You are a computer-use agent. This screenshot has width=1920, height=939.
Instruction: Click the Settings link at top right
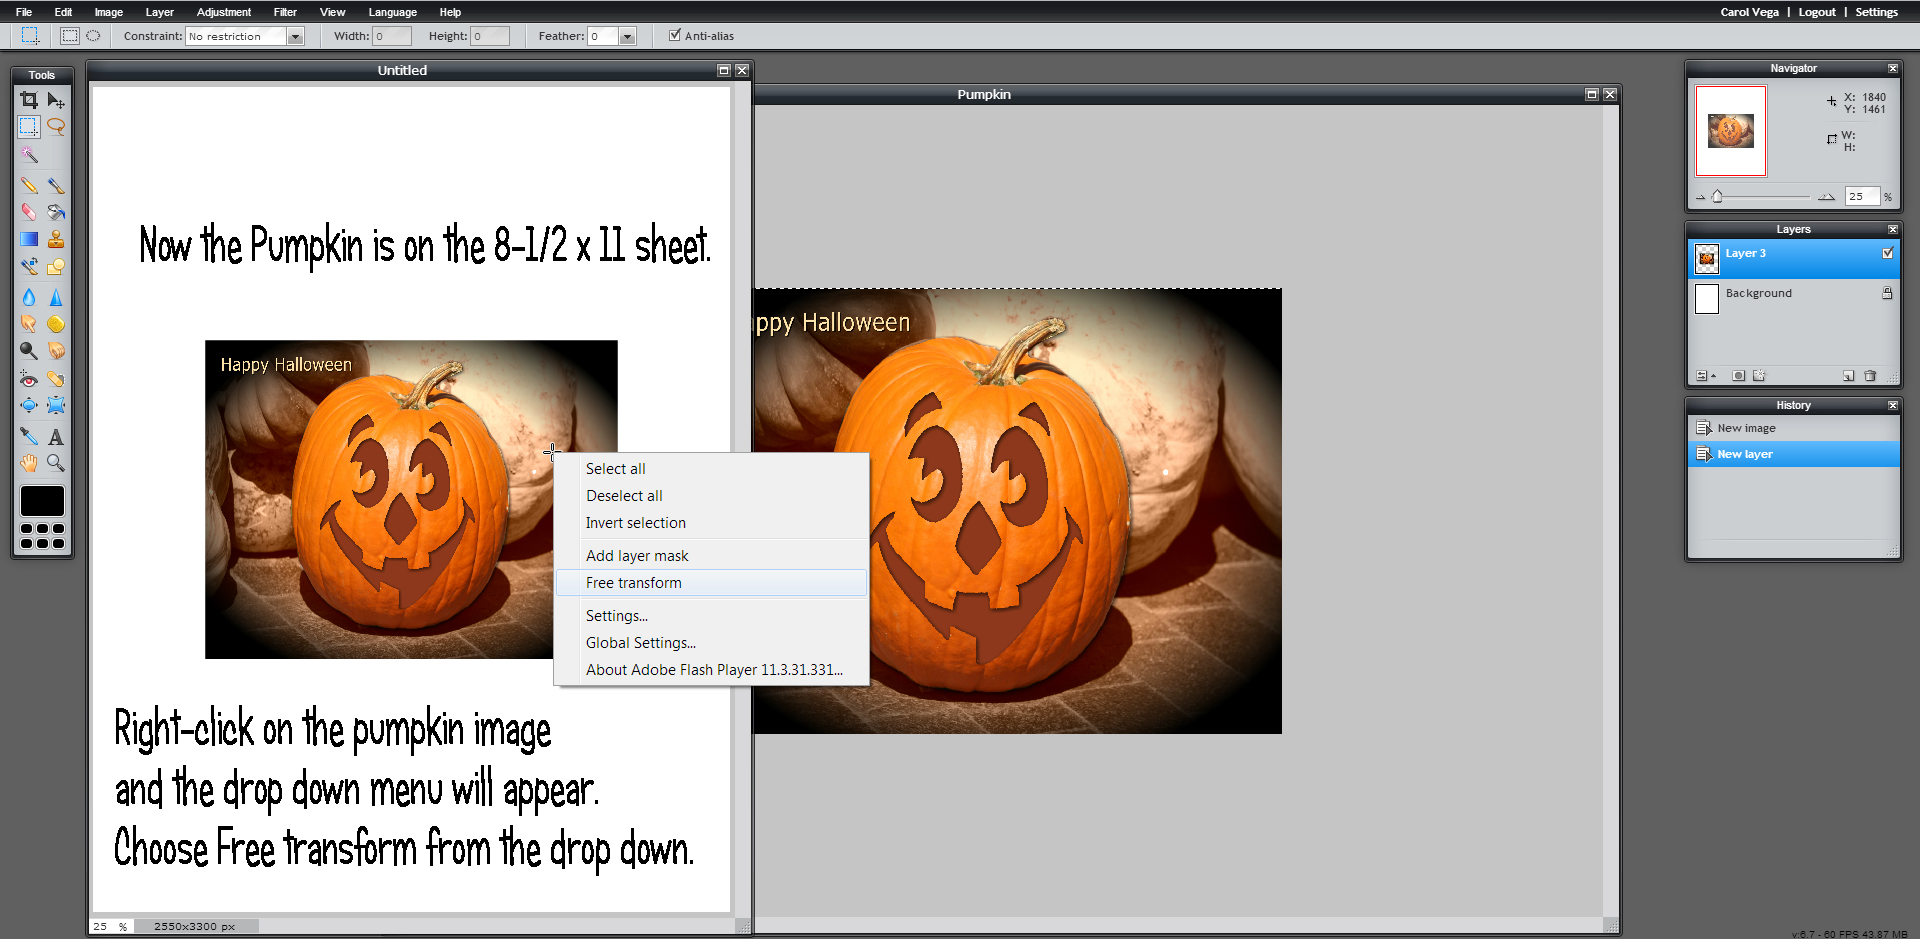[x=1876, y=12]
